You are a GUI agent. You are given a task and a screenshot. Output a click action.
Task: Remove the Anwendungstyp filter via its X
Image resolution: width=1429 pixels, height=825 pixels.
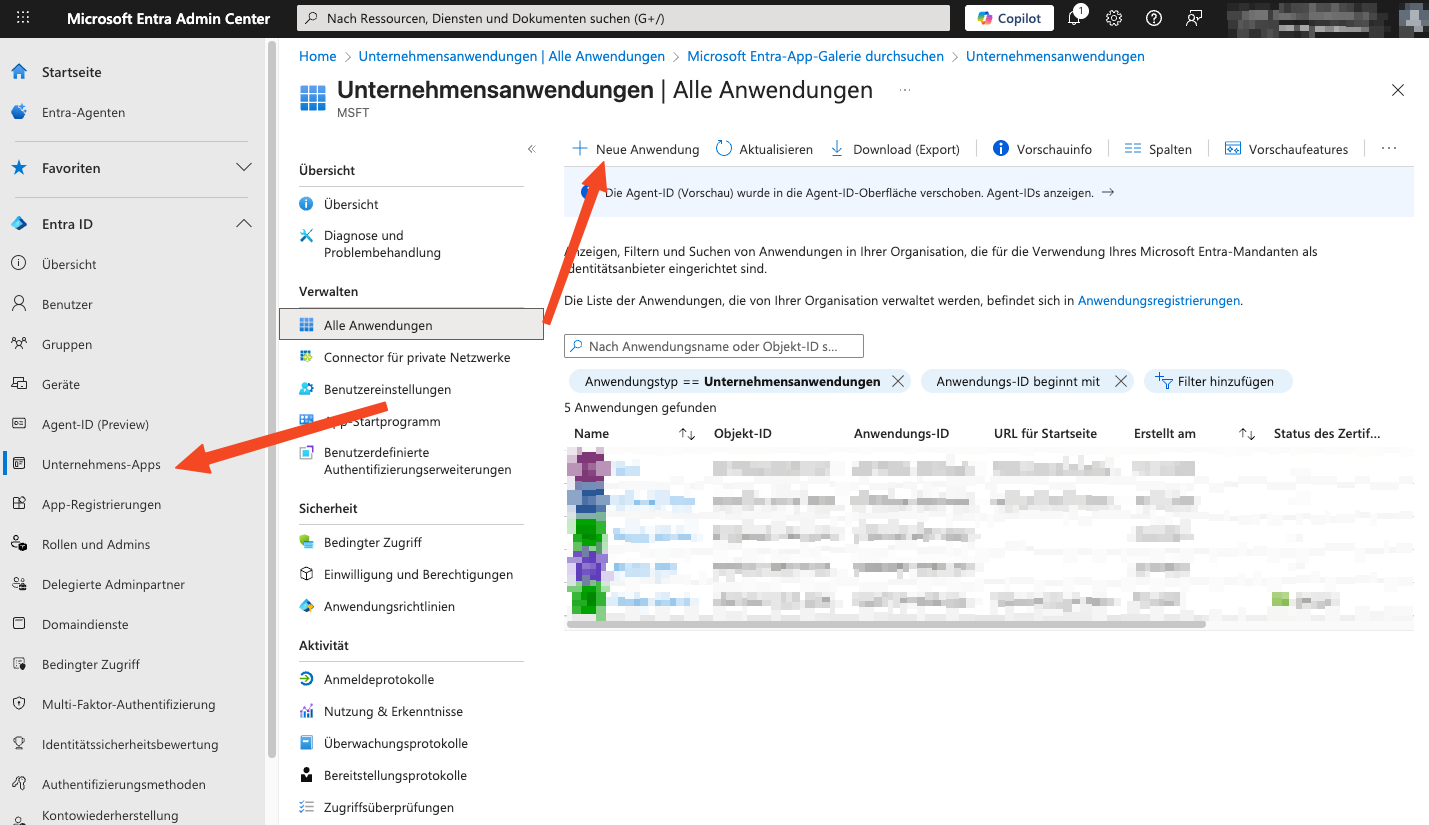pyautogui.click(x=897, y=381)
